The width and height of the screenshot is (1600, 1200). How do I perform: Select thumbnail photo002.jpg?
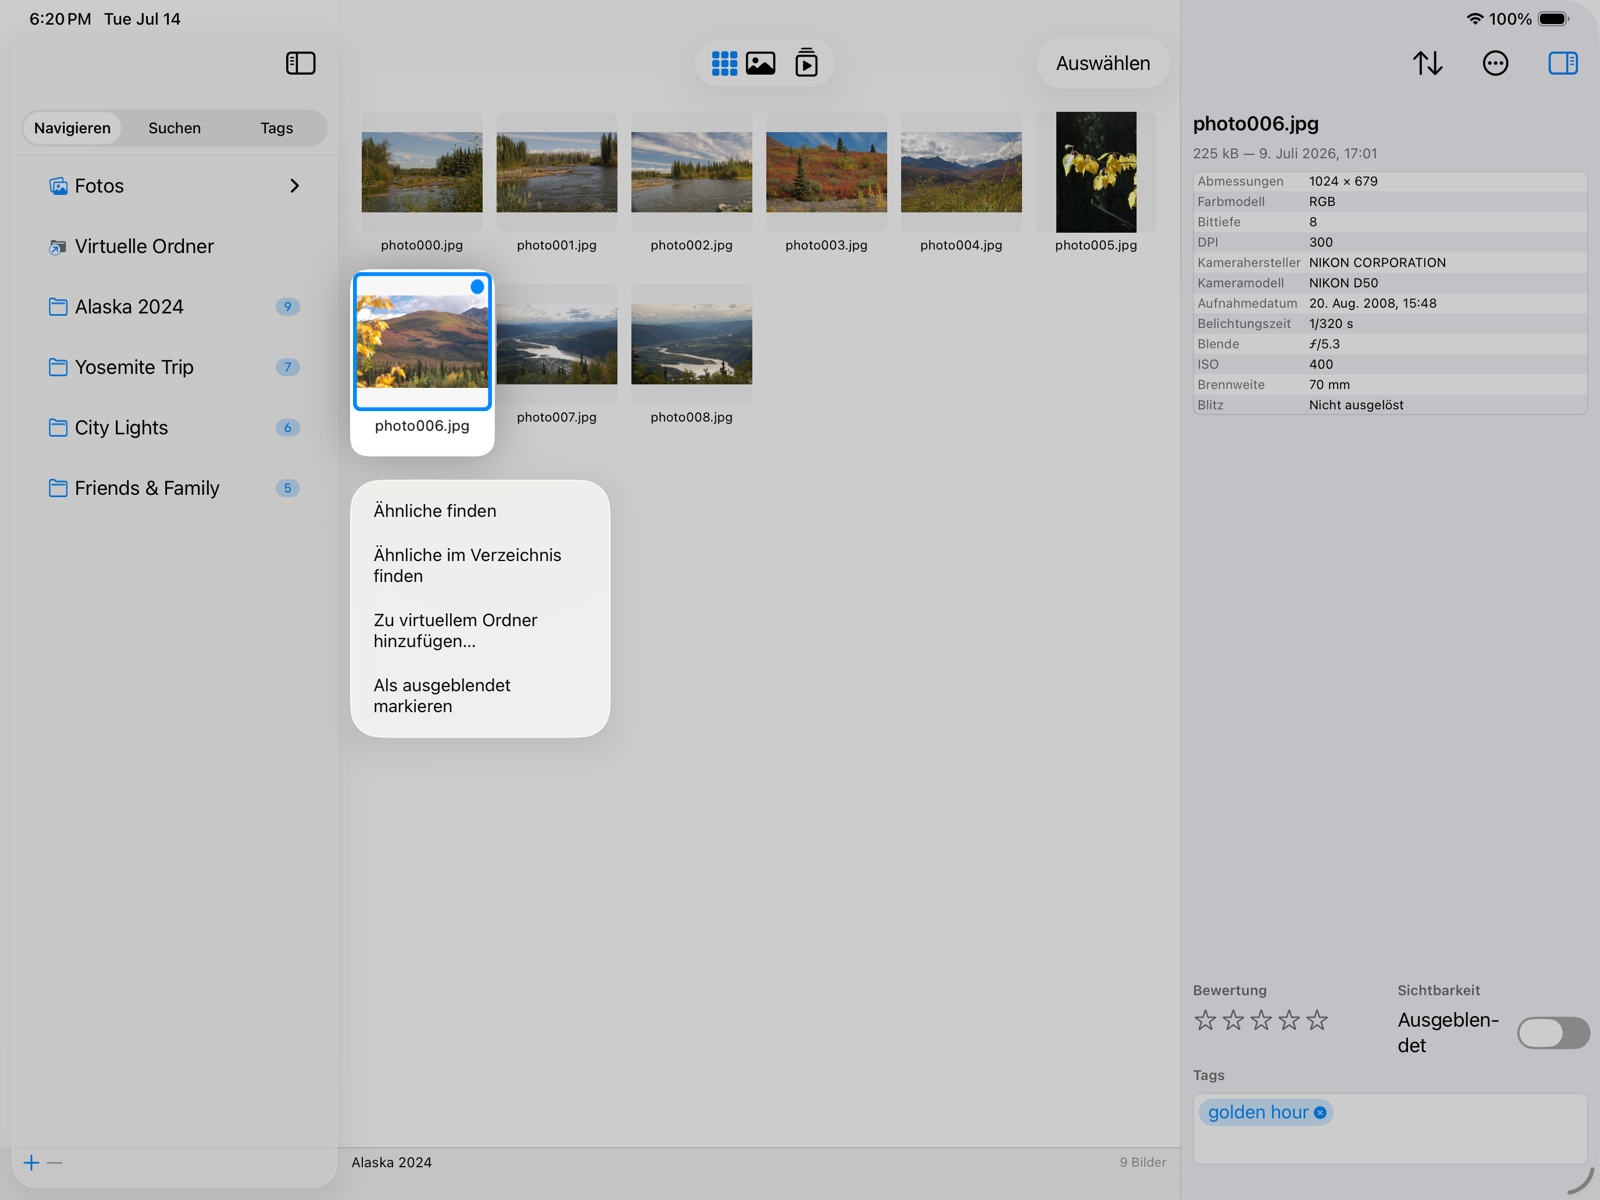pyautogui.click(x=692, y=172)
